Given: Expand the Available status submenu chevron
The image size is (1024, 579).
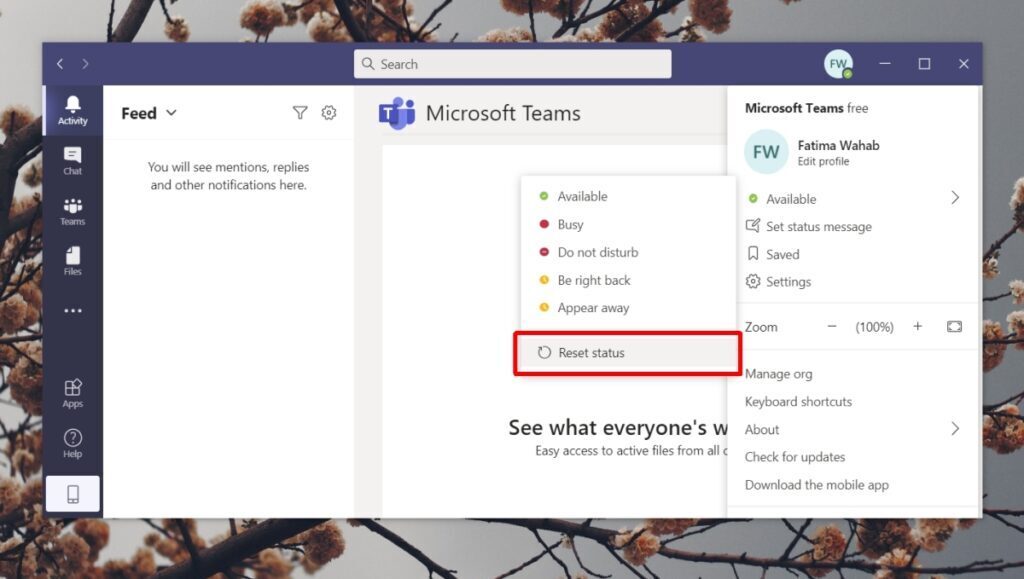Looking at the screenshot, I should [955, 198].
